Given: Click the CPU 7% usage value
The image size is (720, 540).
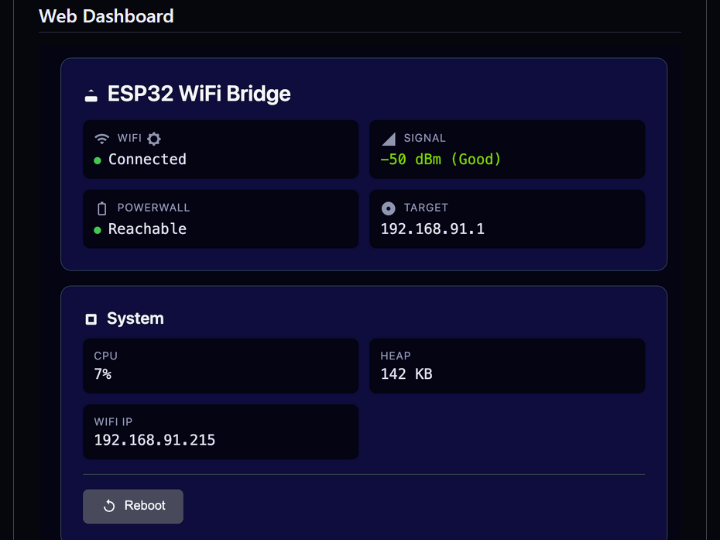Looking at the screenshot, I should tap(103, 374).
